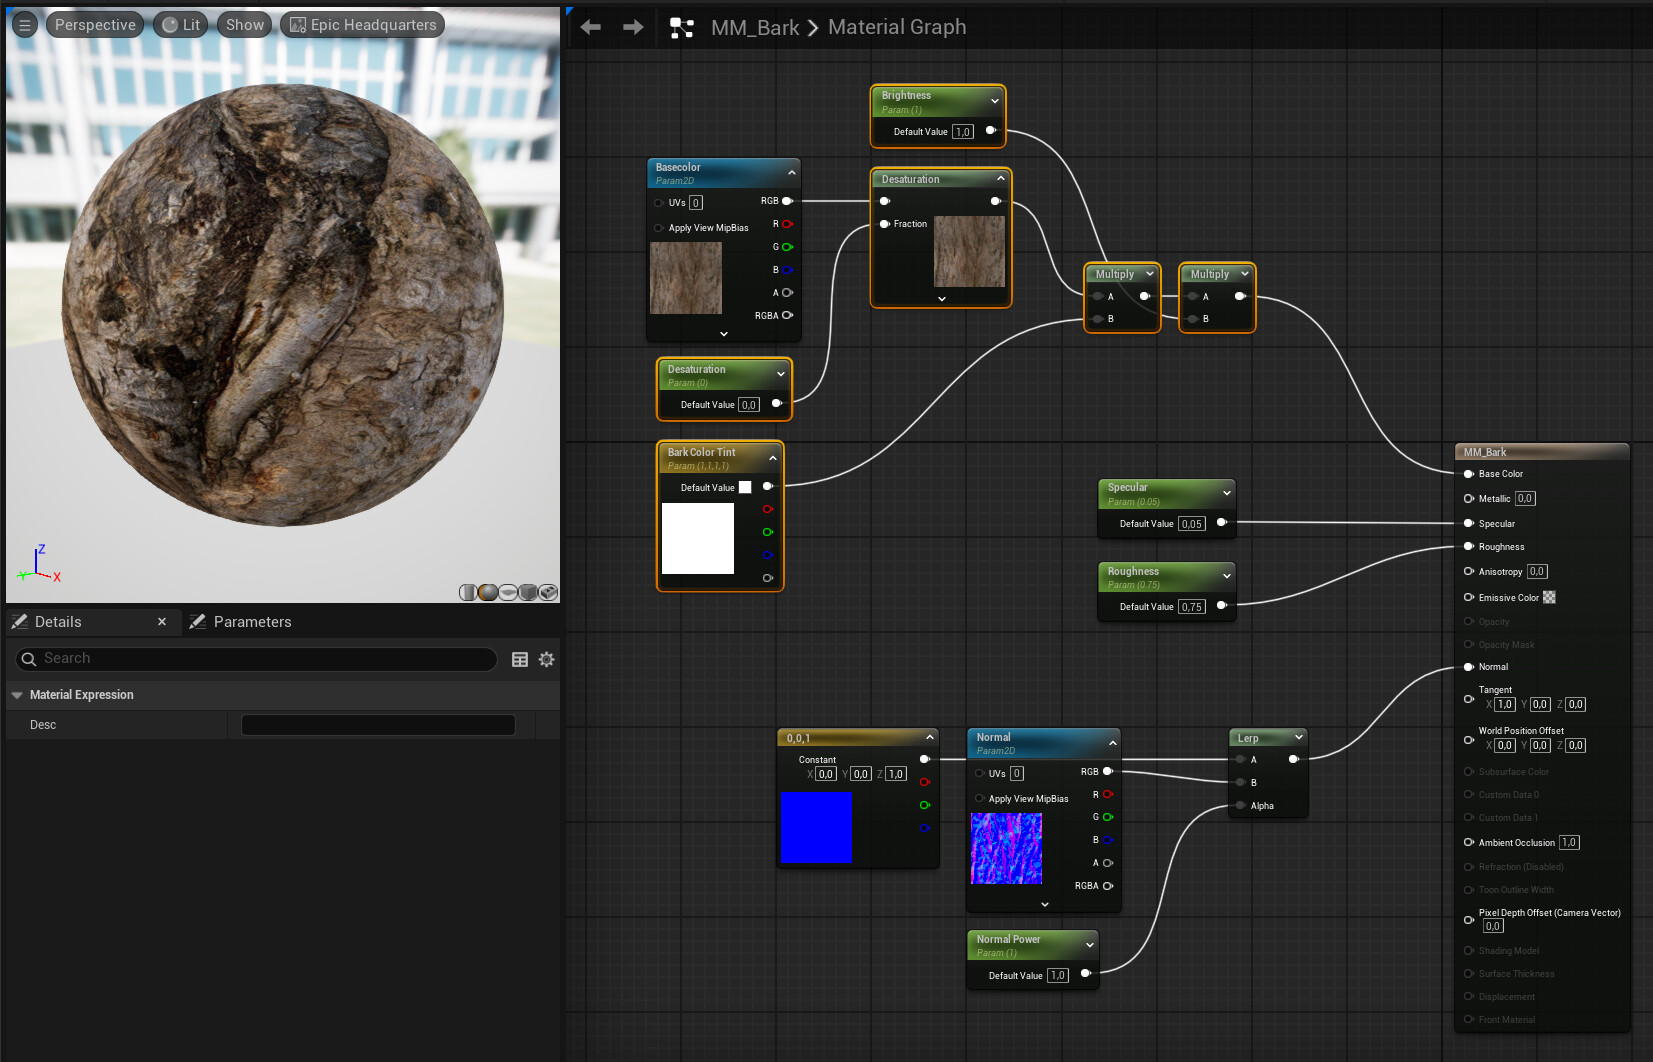The image size is (1653, 1062).
Task: Click the Ambient Occlusion input pin
Action: (1469, 843)
